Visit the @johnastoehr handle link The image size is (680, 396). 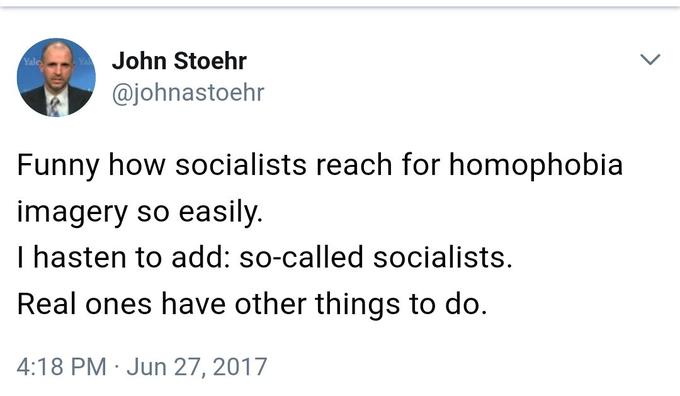(188, 92)
